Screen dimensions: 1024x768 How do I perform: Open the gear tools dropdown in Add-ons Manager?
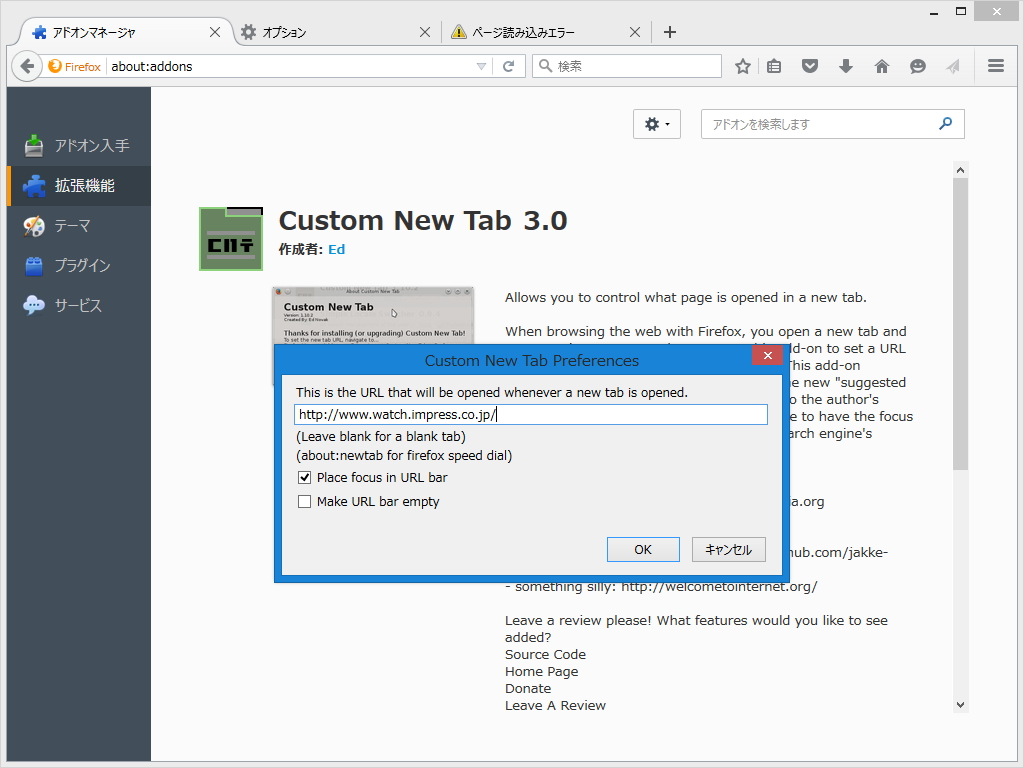[x=657, y=124]
